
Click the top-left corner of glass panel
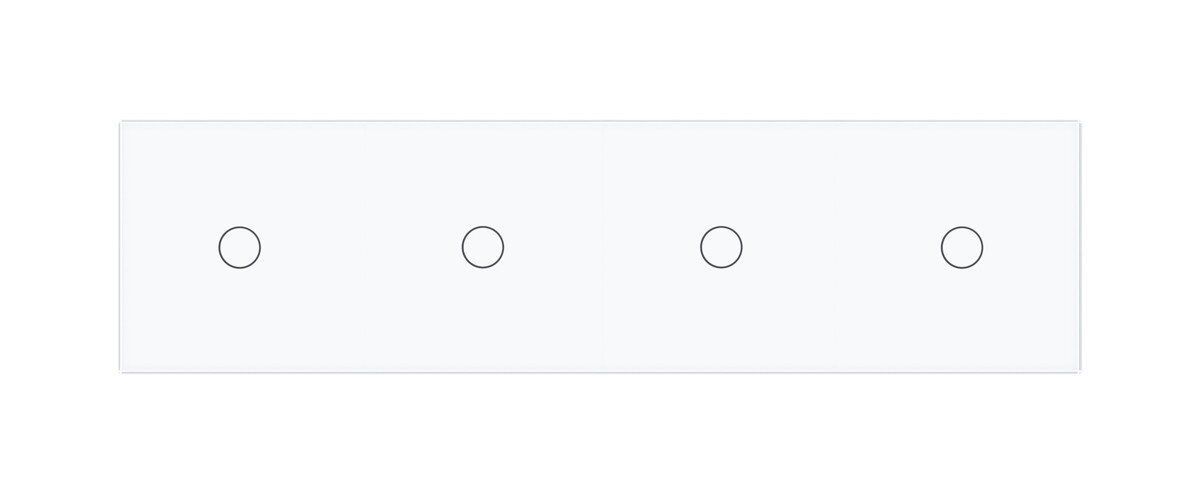123,125
